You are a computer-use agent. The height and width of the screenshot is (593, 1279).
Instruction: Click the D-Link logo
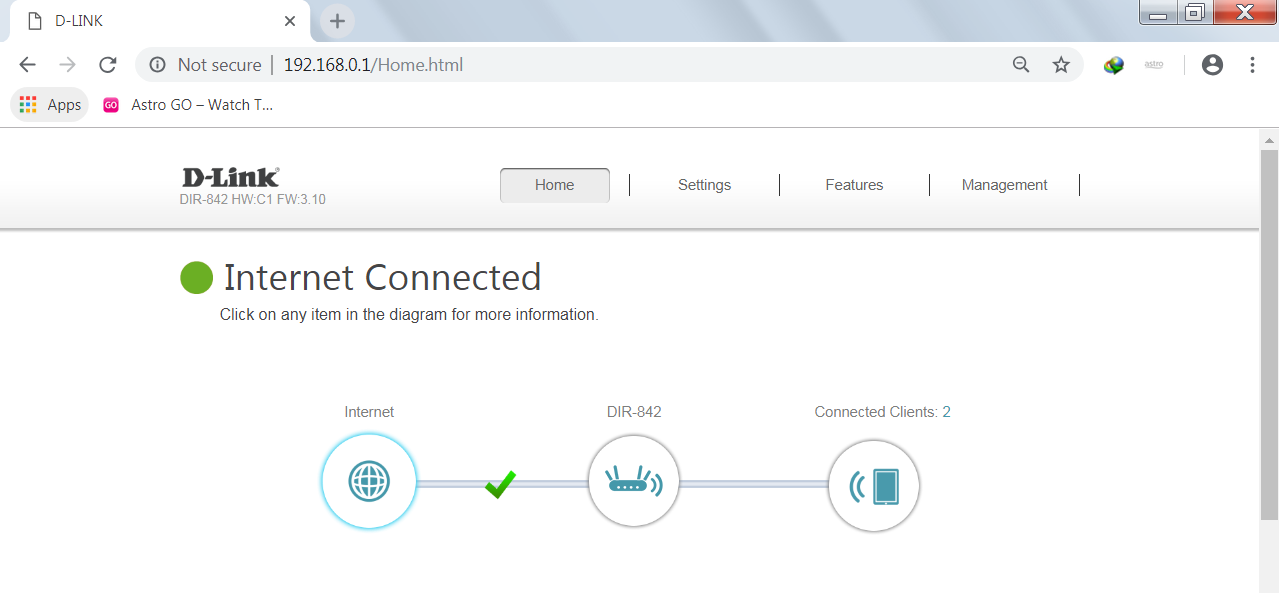tap(231, 177)
